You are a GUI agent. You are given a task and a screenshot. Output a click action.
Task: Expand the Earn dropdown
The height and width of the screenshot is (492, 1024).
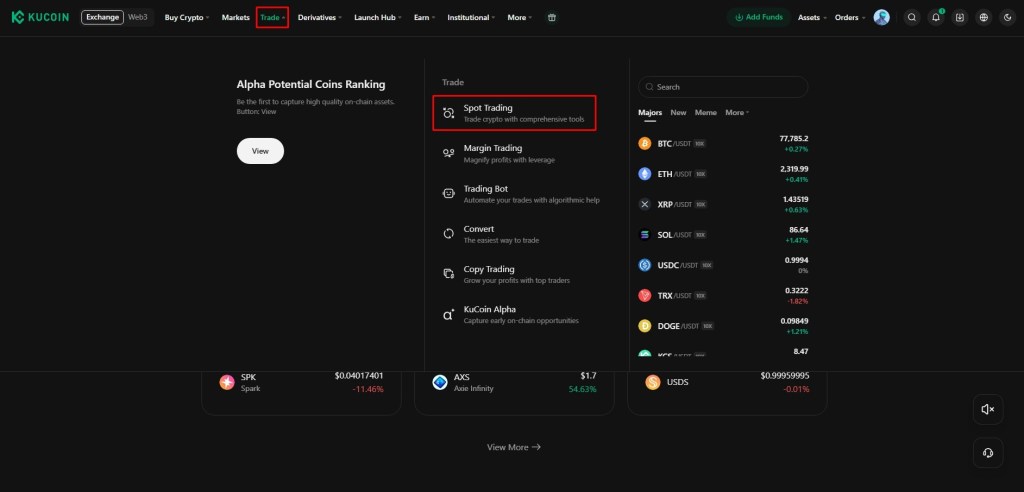click(424, 18)
